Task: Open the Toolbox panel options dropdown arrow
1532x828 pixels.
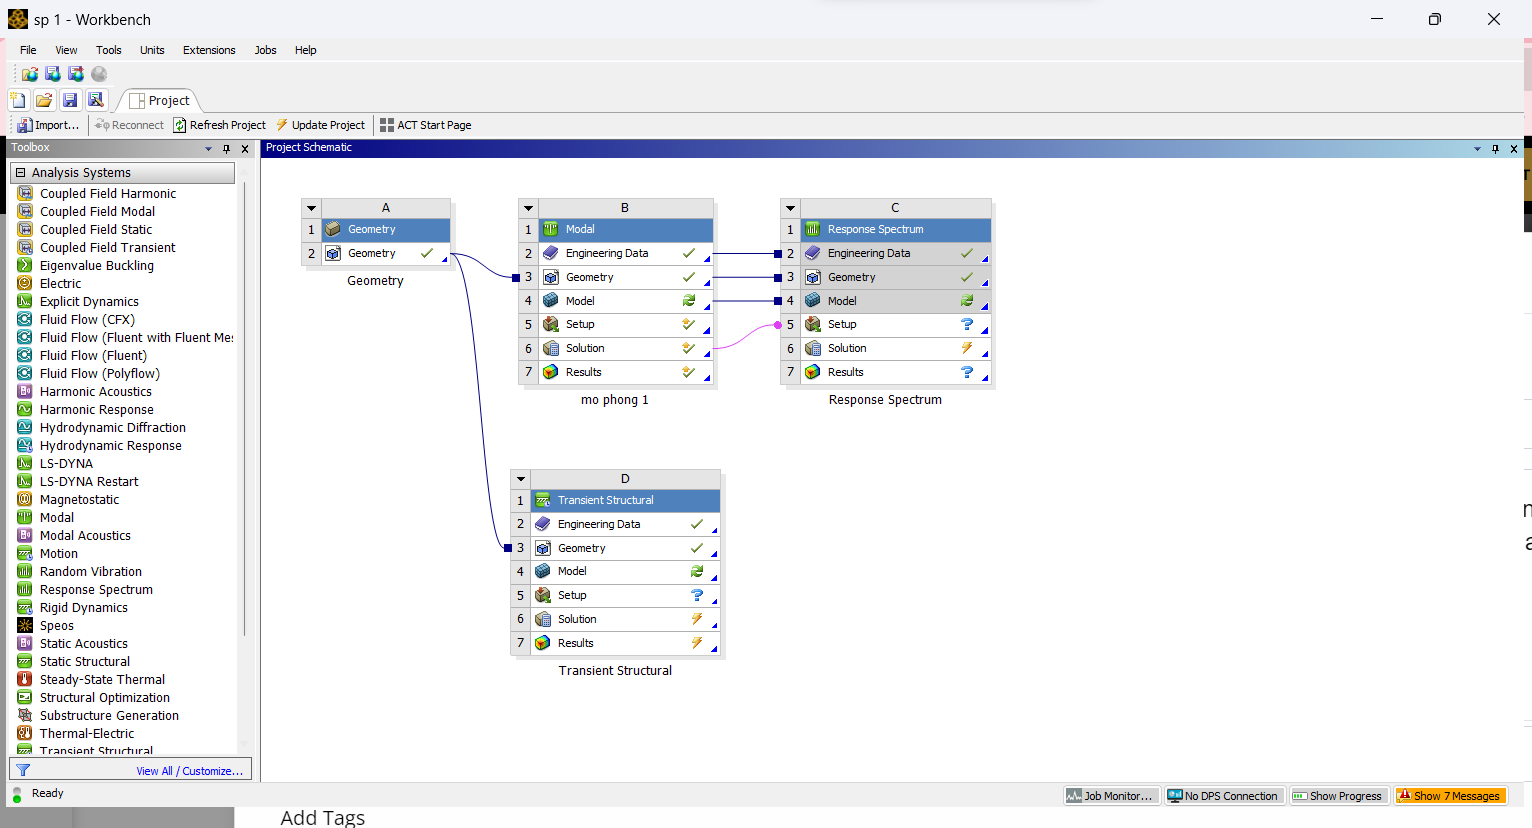Action: point(209,148)
